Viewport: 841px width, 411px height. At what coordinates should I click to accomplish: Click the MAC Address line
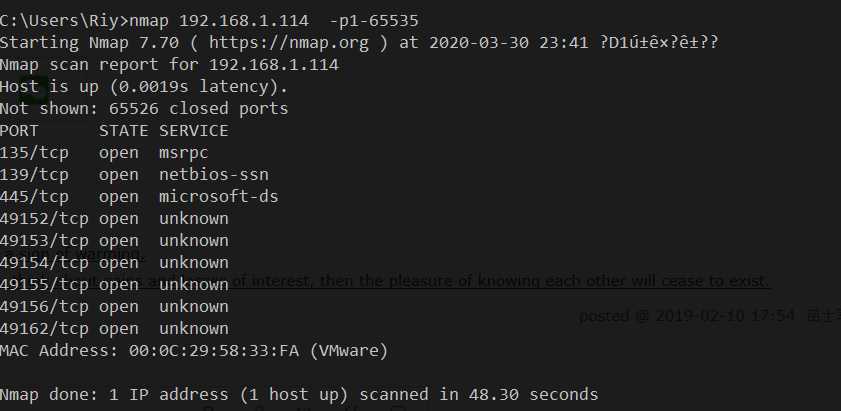(194, 351)
